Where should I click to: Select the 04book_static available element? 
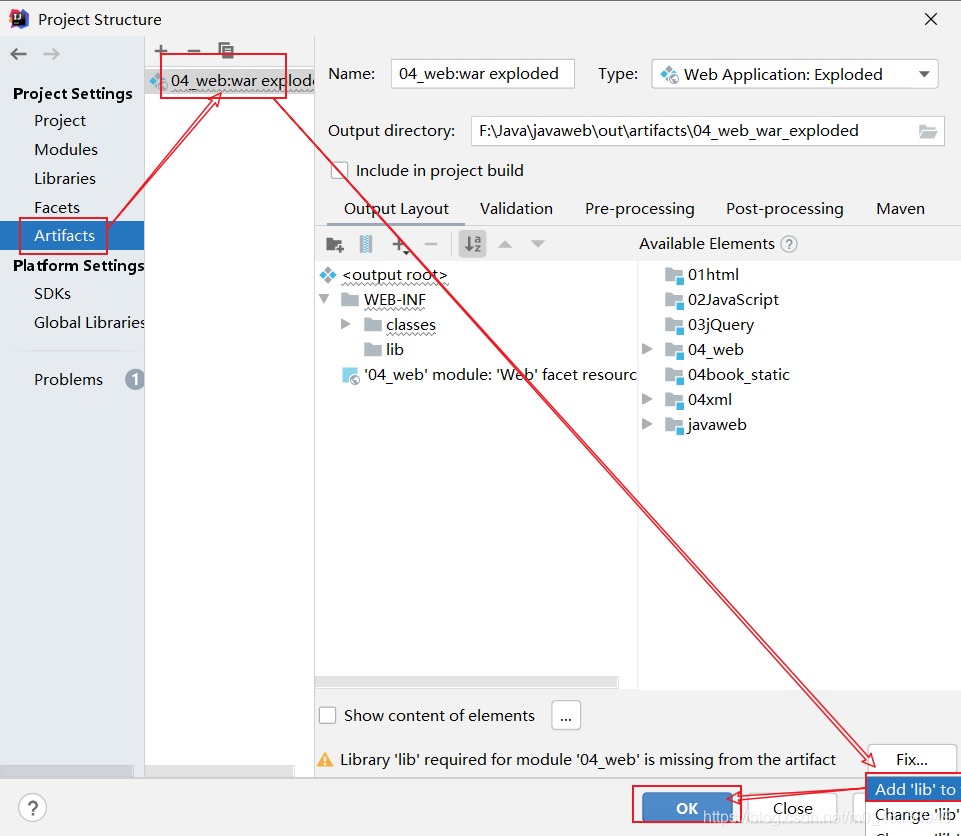coord(739,375)
